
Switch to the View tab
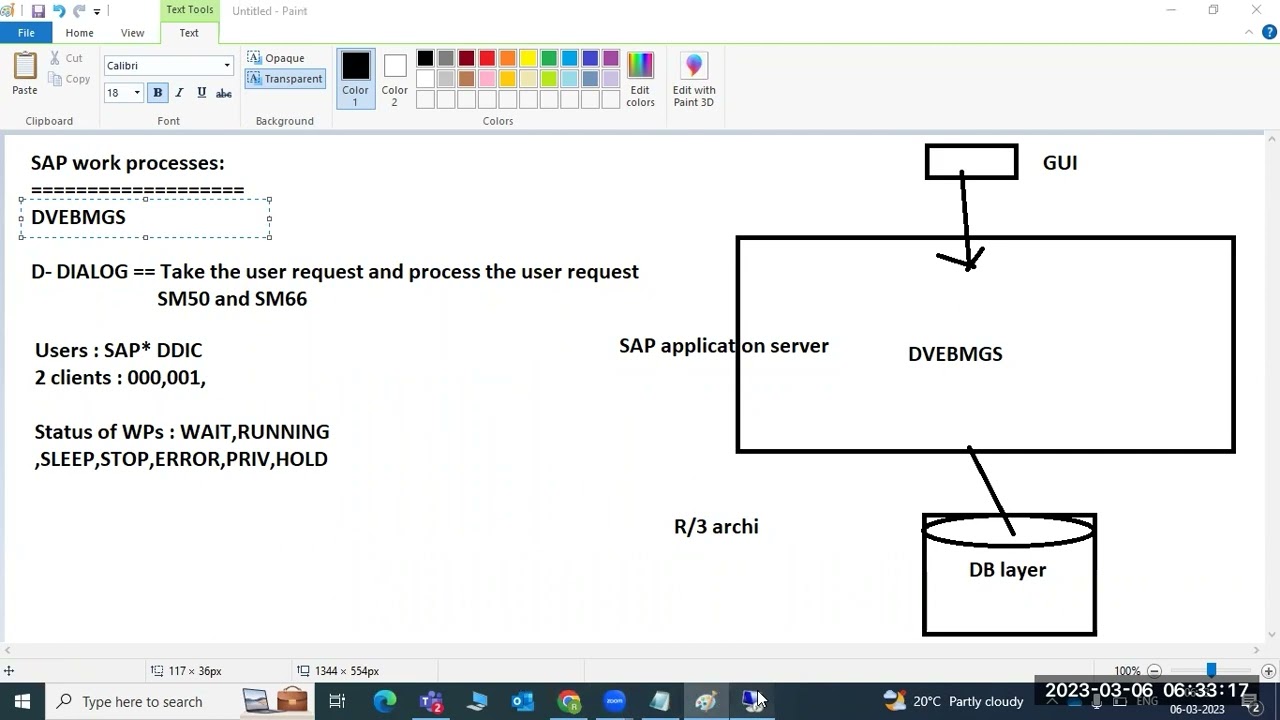(132, 33)
